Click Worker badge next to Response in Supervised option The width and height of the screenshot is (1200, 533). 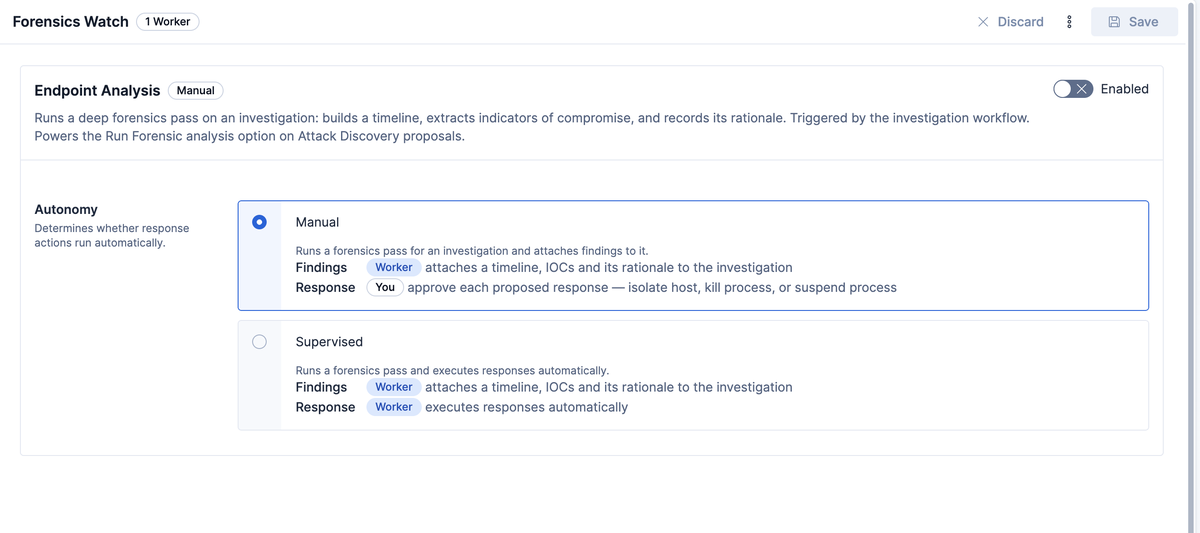[394, 407]
